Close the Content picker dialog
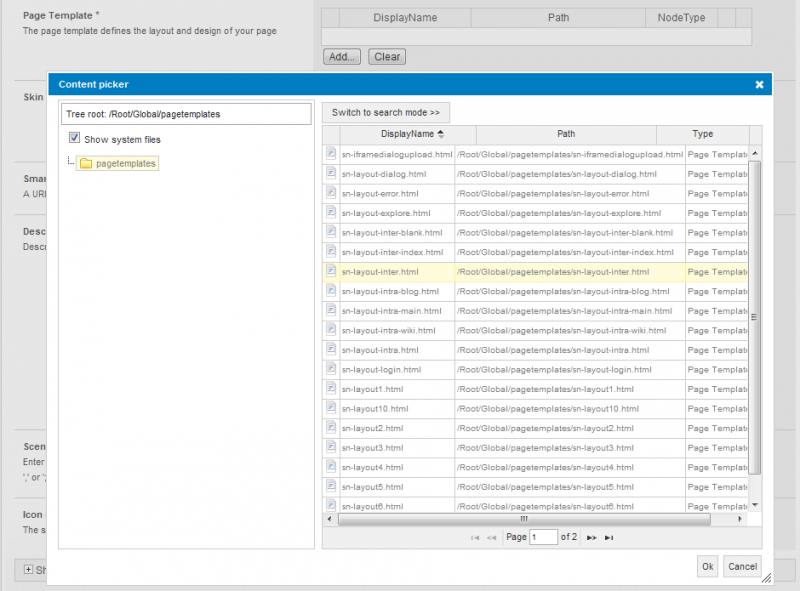The width and height of the screenshot is (800, 591). coord(759,85)
